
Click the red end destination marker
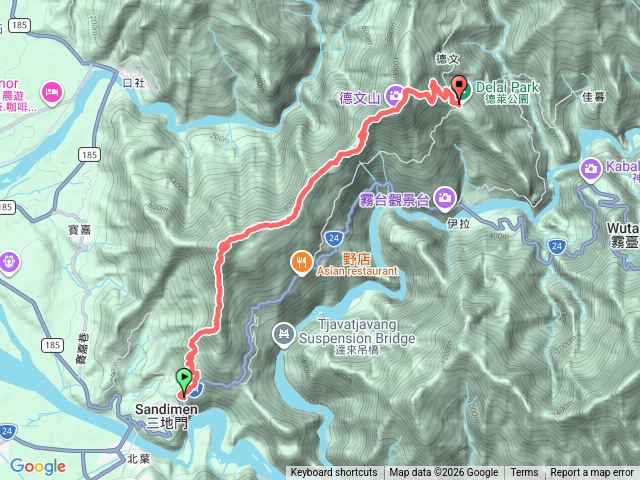click(459, 90)
